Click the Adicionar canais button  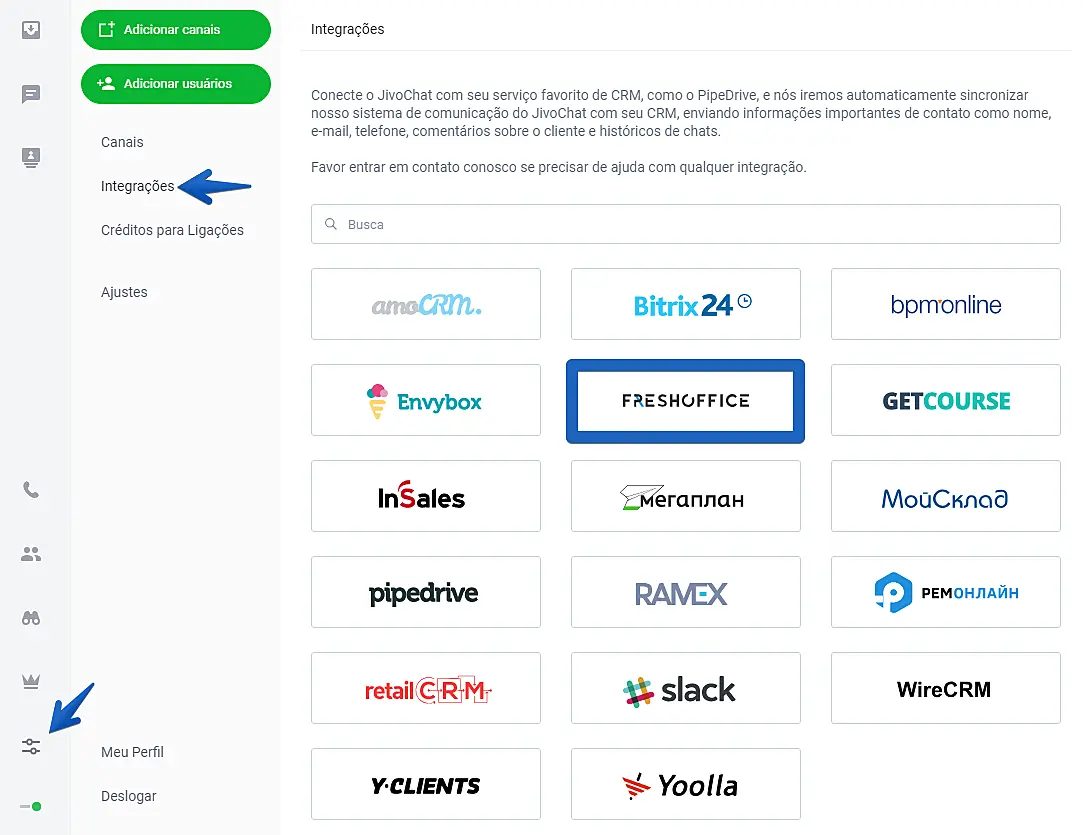176,30
